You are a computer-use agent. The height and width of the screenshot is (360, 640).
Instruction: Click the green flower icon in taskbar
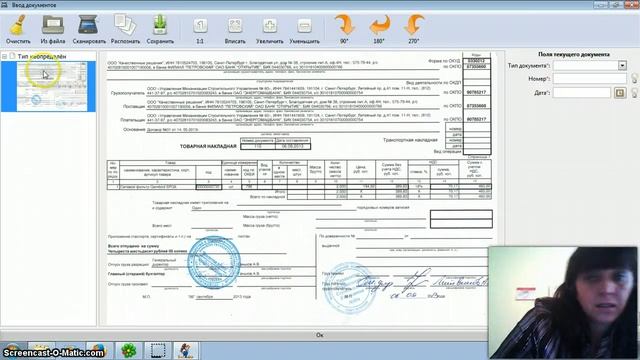coord(129,351)
